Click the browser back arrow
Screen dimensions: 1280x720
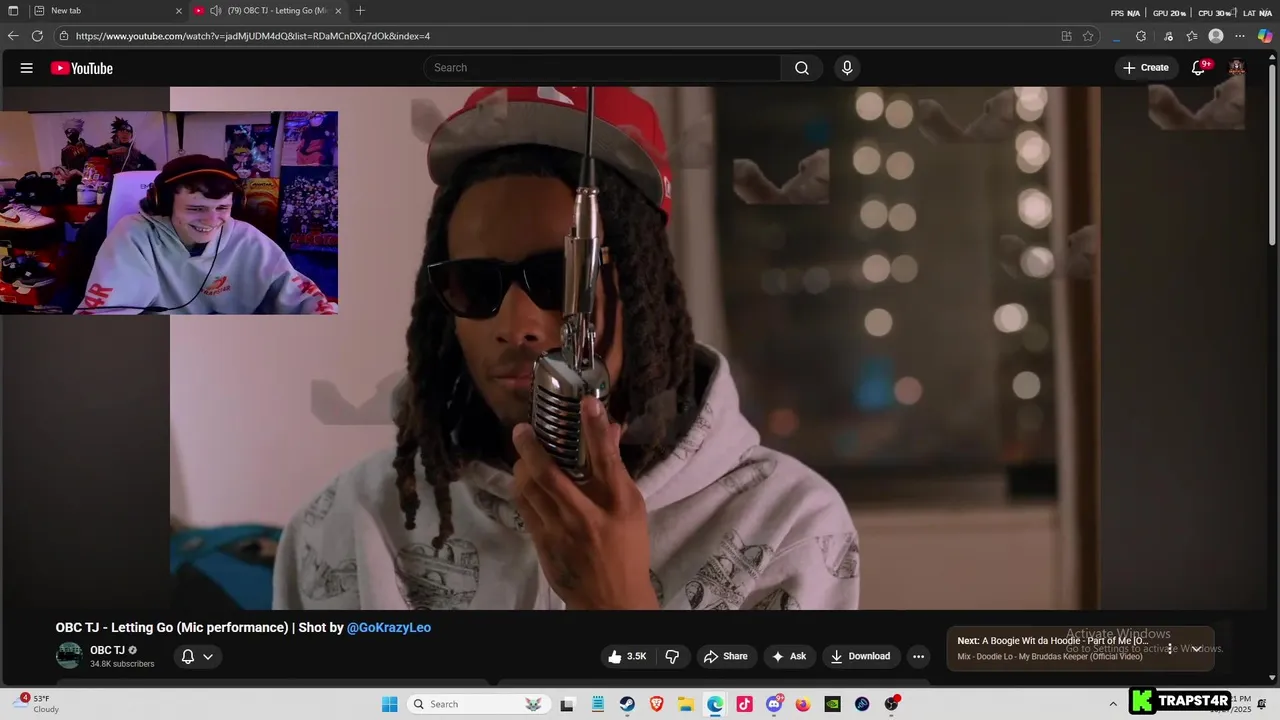(x=13, y=36)
